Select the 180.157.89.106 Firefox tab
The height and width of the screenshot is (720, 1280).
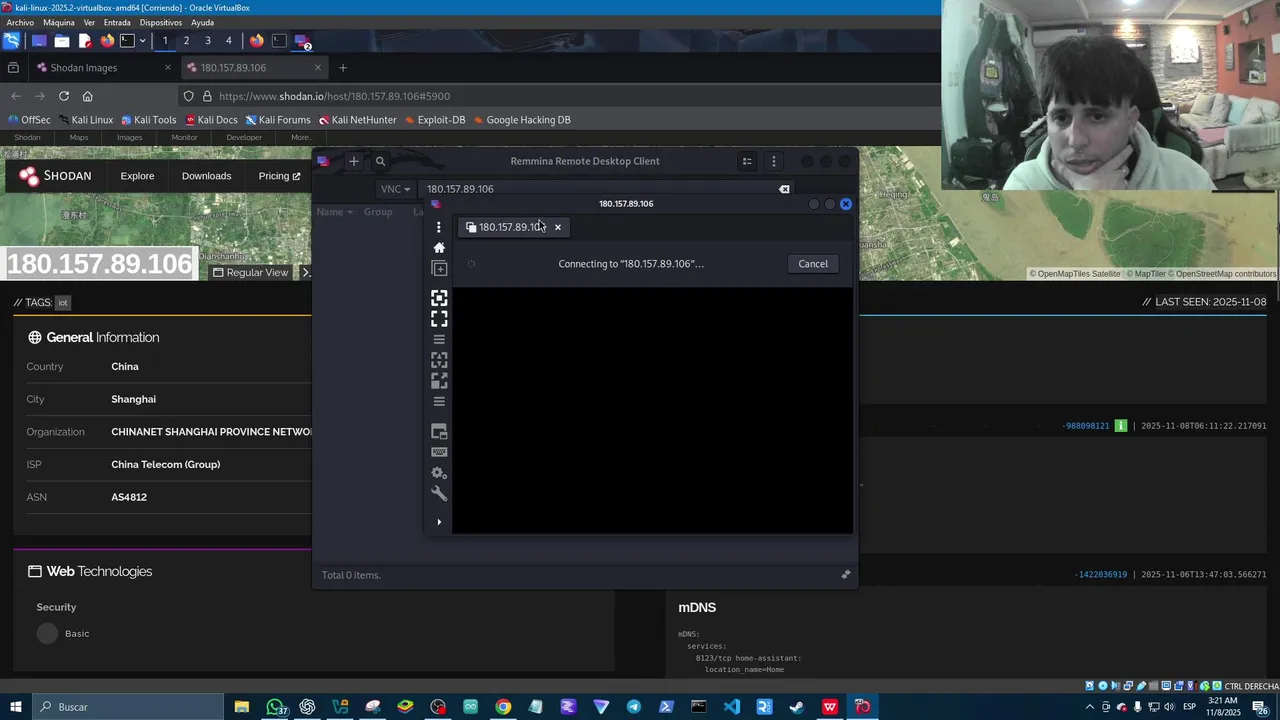pos(253,68)
